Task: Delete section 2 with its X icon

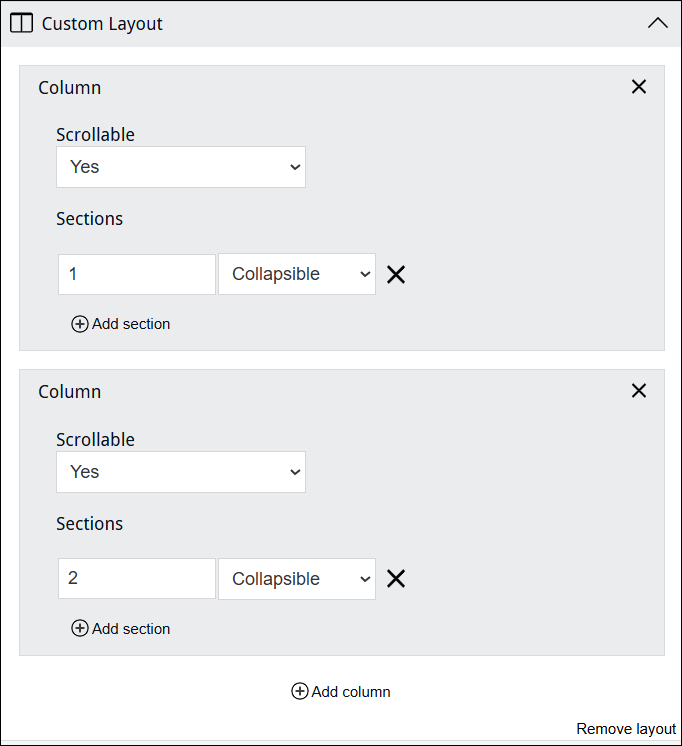Action: 396,579
